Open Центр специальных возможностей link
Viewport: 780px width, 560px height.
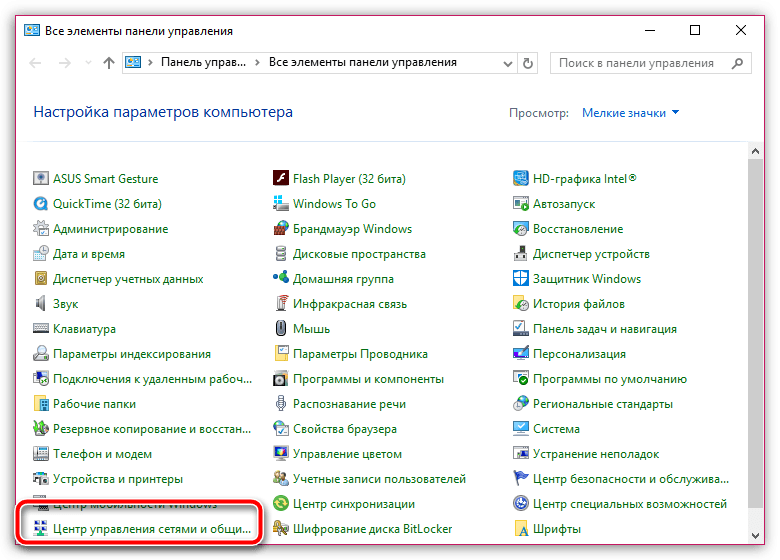tap(630, 504)
